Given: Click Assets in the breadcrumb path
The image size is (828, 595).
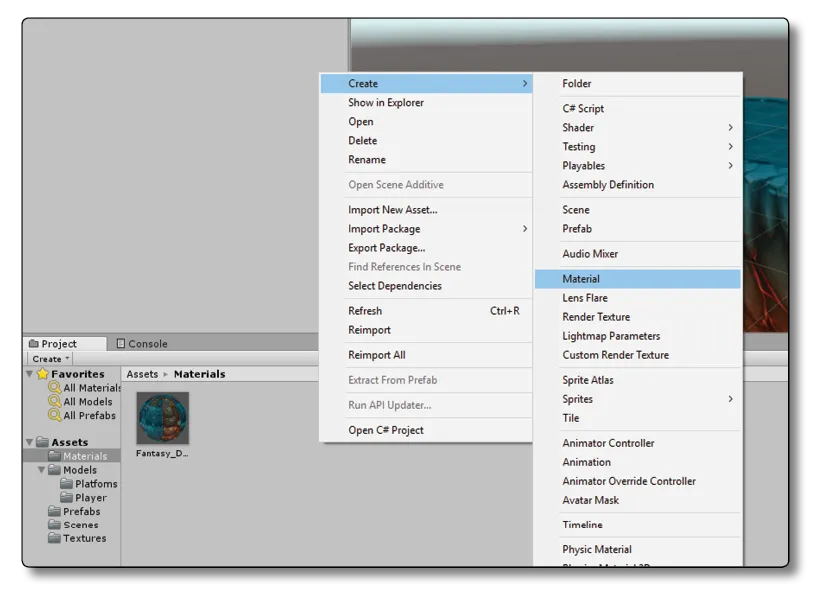Looking at the screenshot, I should [x=142, y=374].
